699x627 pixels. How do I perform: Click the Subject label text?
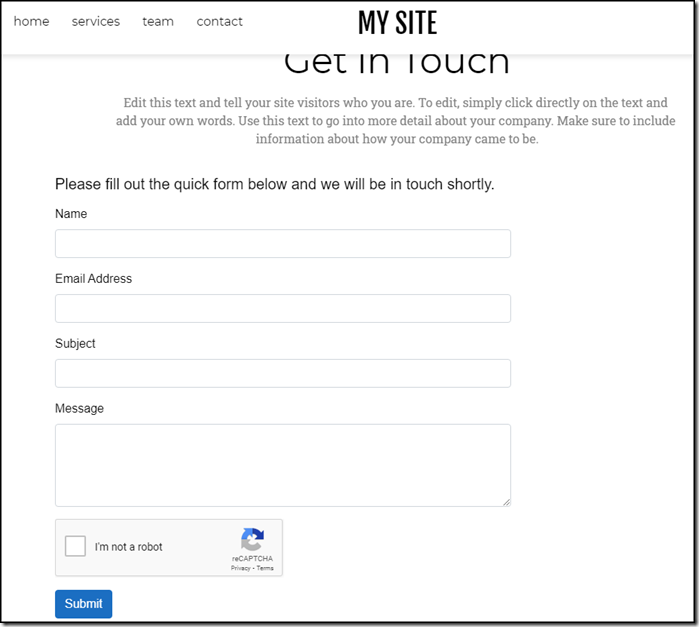(x=75, y=343)
